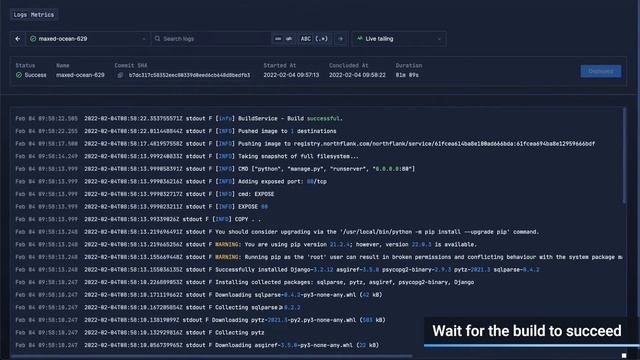Click the horizontal scrollbar under the logs
The image size is (640, 360).
coord(212,356)
